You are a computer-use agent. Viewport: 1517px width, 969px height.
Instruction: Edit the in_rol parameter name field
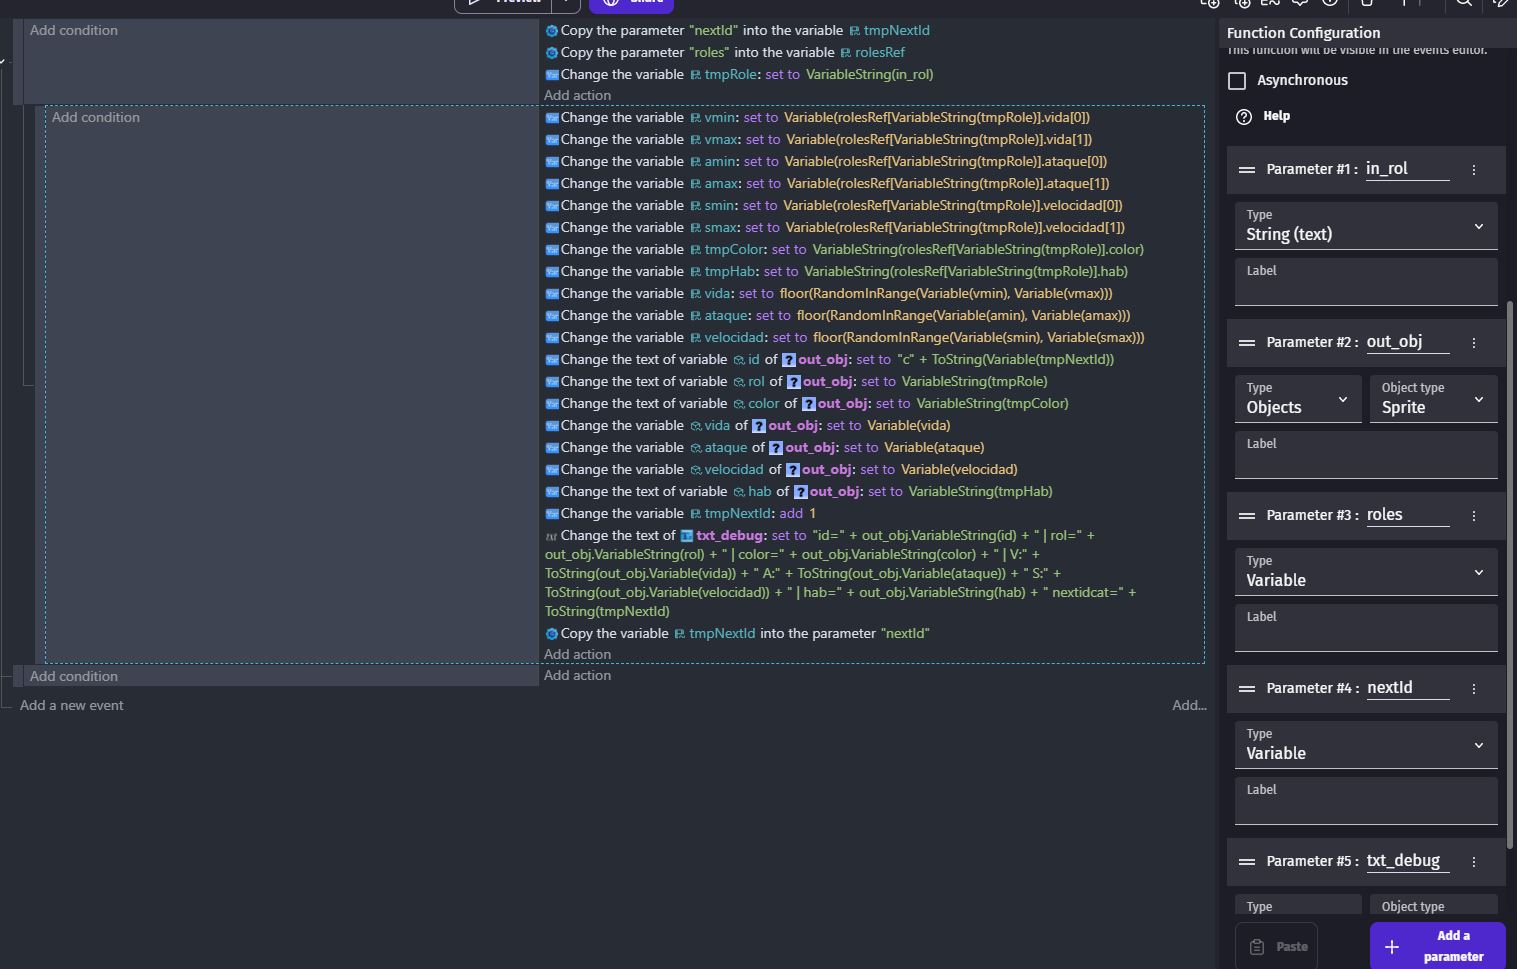point(1406,169)
